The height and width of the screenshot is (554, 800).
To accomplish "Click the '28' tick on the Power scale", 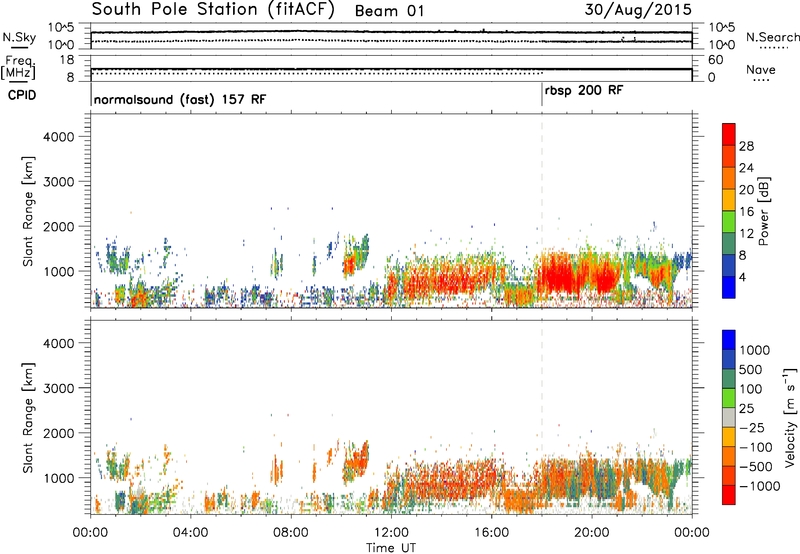I will (x=746, y=146).
